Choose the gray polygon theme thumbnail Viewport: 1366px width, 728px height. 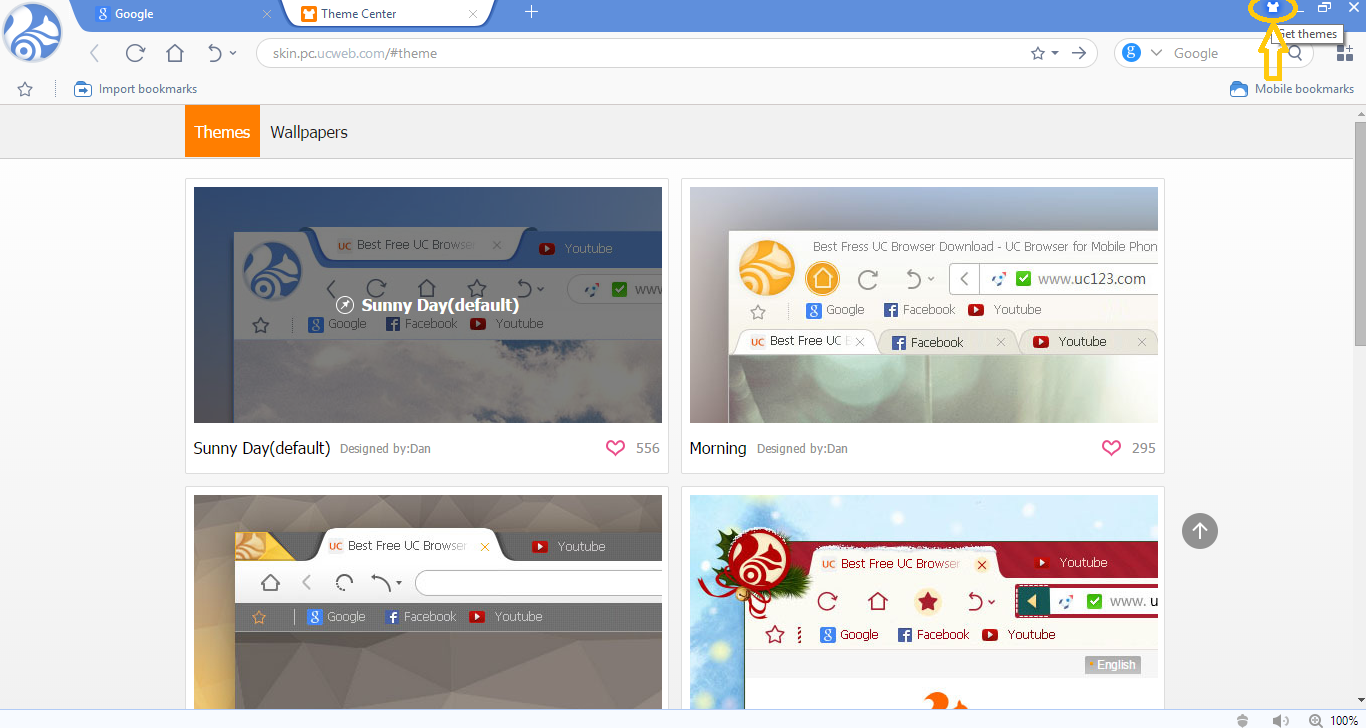[428, 602]
